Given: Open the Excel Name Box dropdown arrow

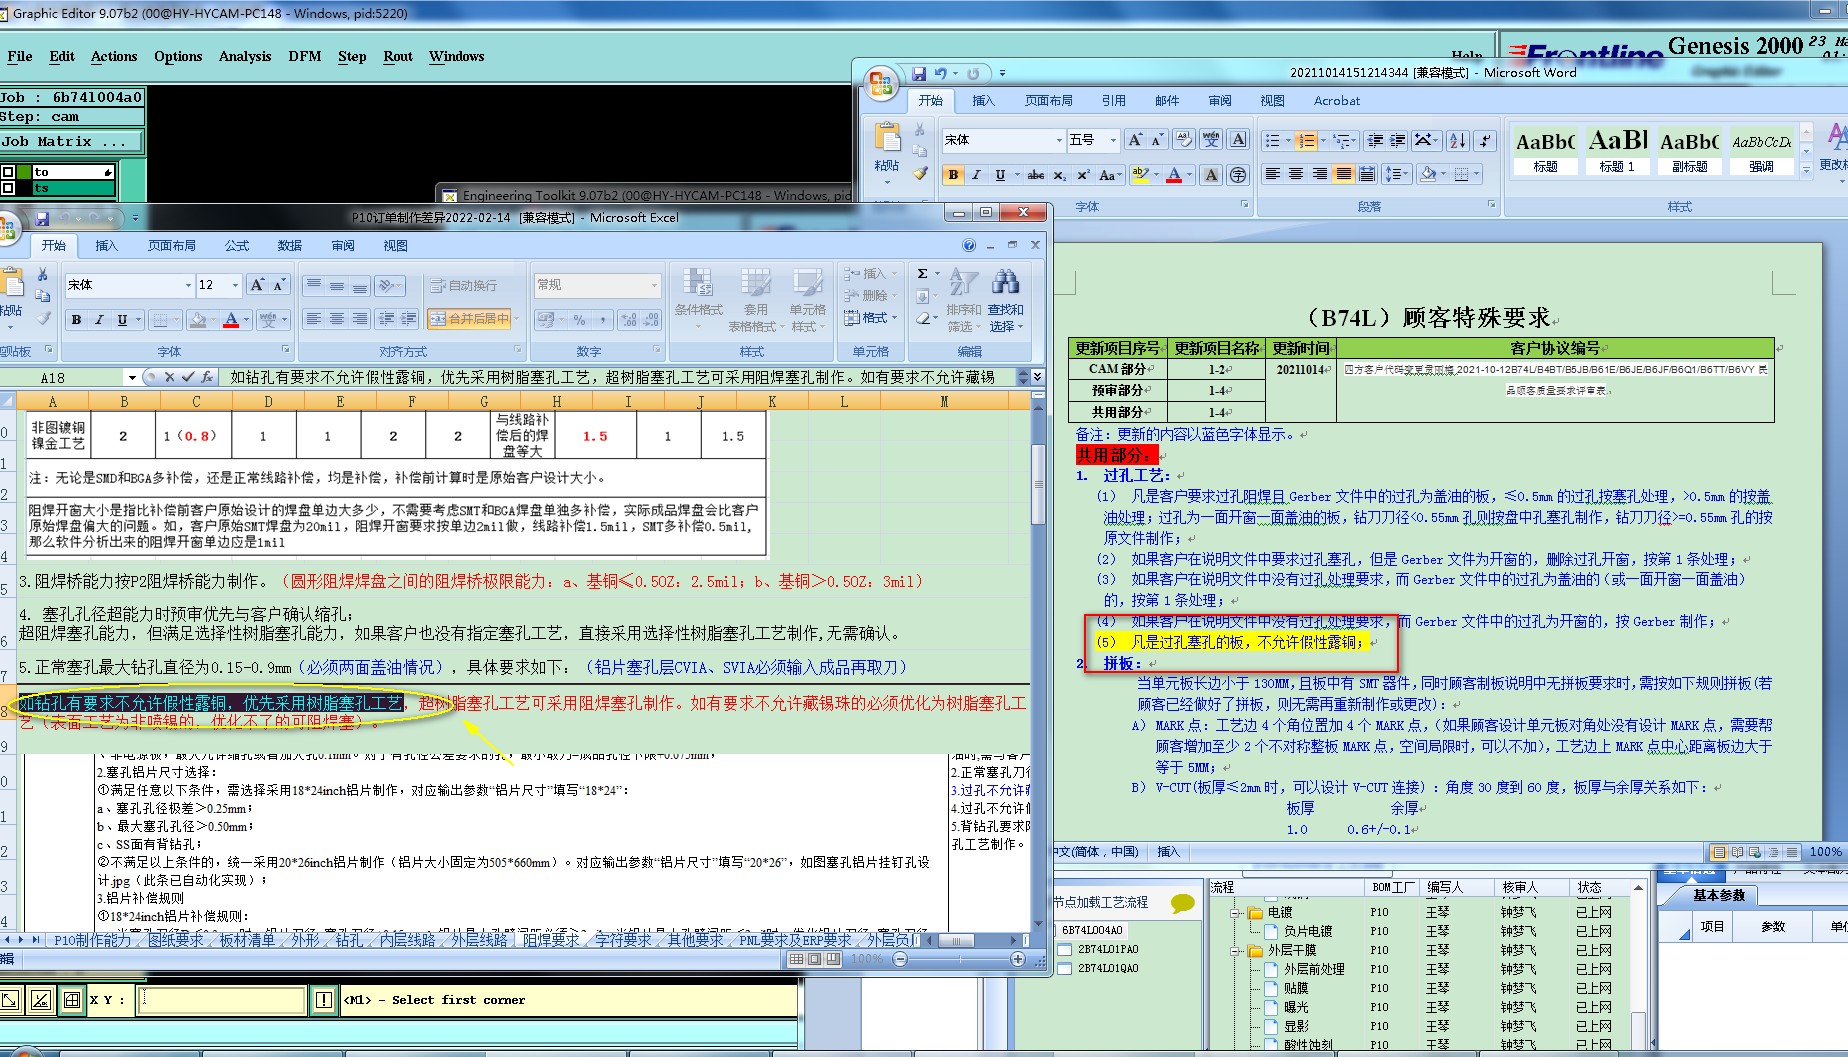Looking at the screenshot, I should click(132, 377).
